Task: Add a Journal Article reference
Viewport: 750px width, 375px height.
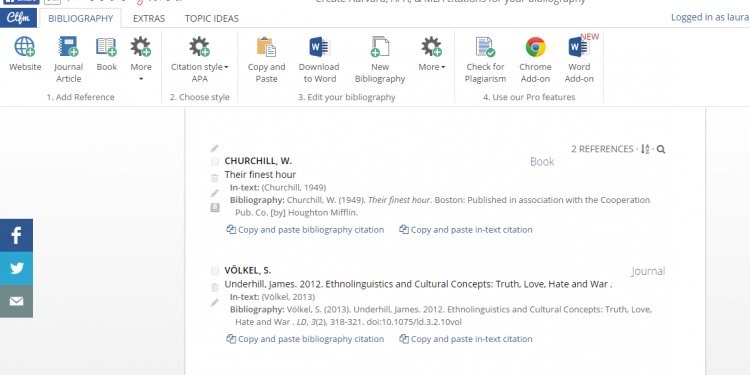Action: [x=68, y=59]
